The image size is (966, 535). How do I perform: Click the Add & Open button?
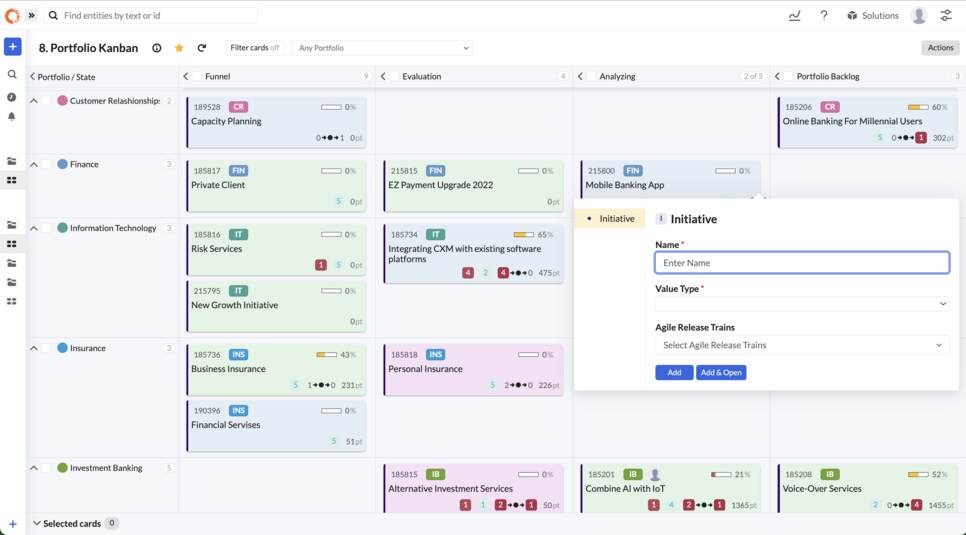click(721, 372)
